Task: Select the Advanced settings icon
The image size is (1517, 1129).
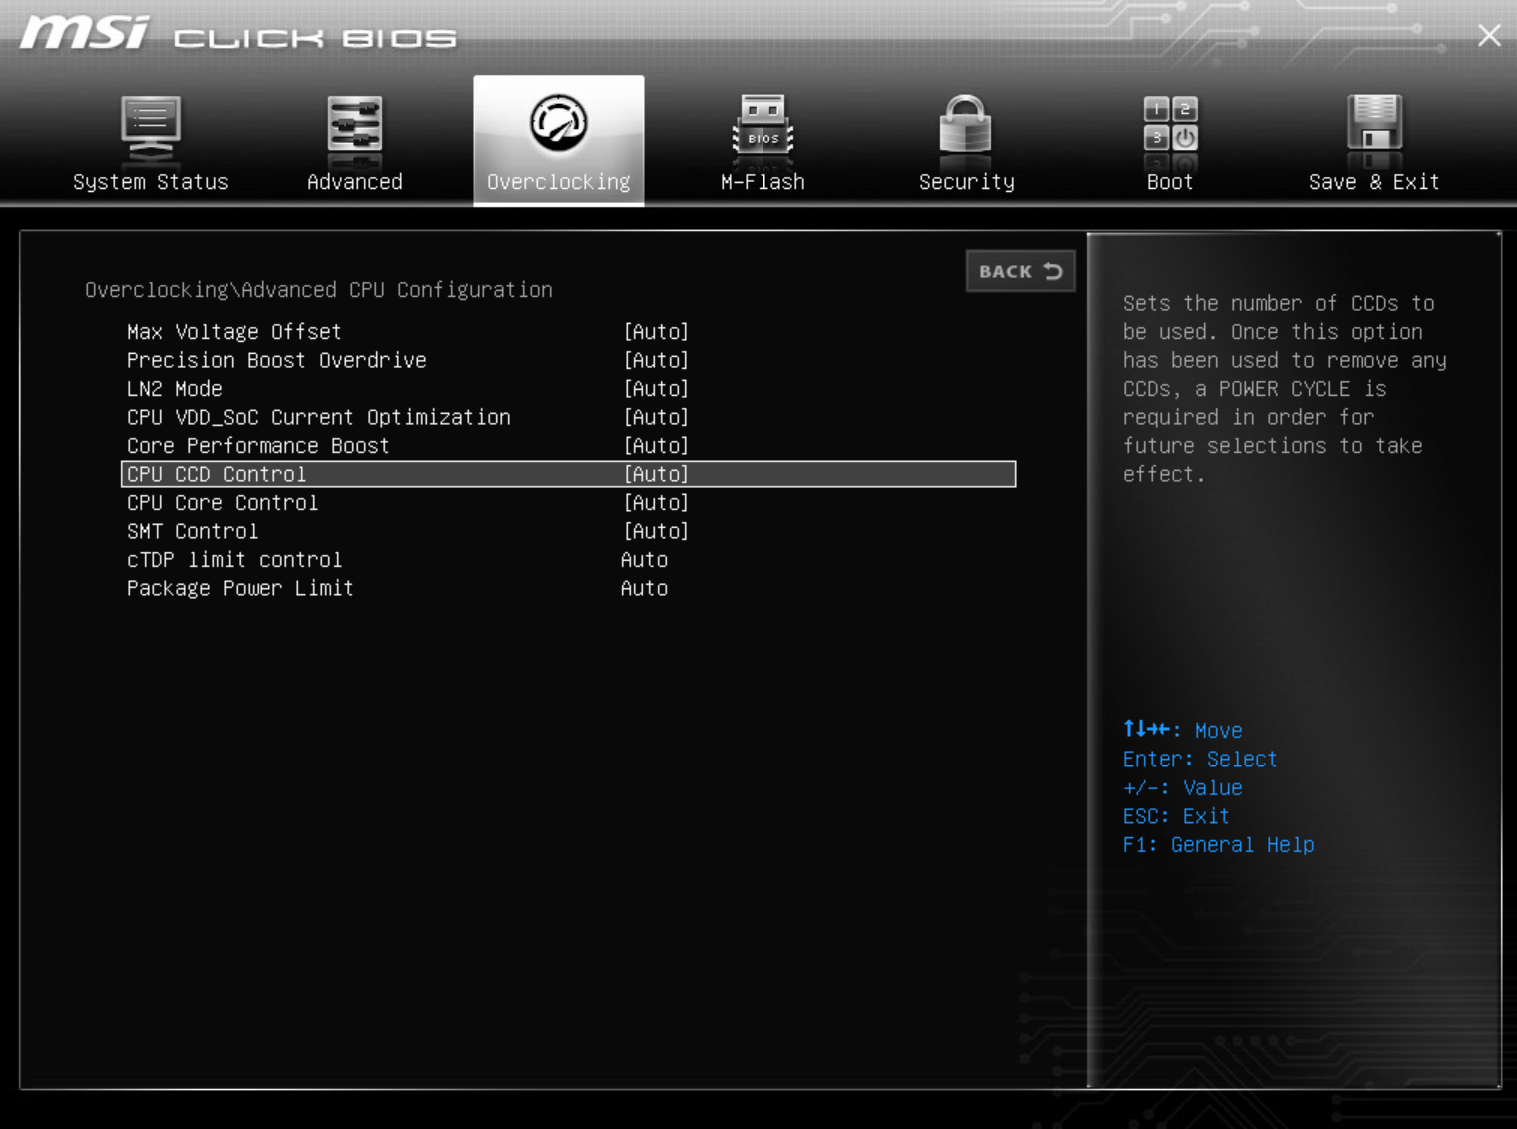Action: pyautogui.click(x=354, y=128)
